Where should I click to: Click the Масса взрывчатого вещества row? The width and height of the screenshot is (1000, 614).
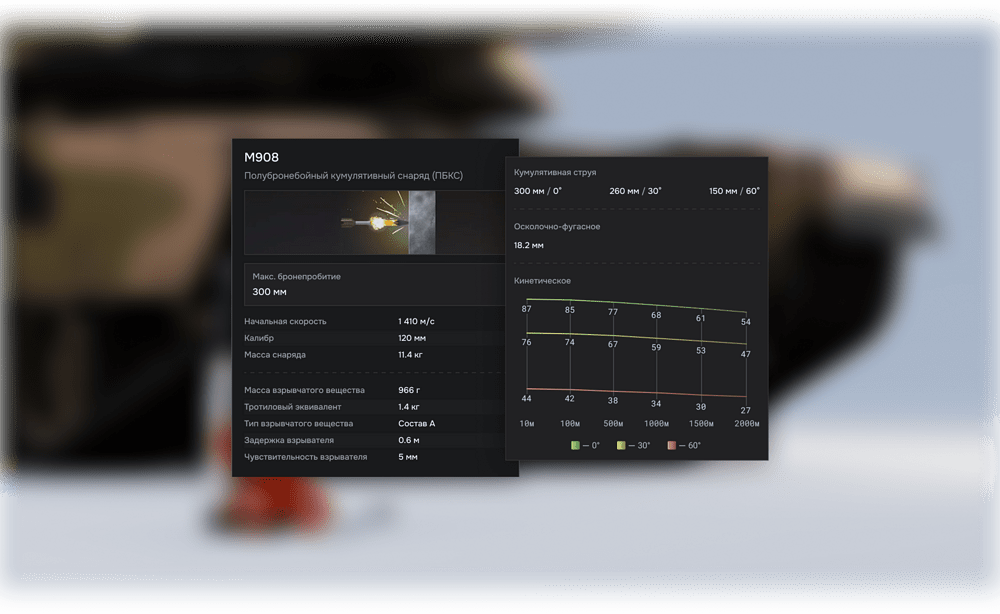tap(375, 389)
